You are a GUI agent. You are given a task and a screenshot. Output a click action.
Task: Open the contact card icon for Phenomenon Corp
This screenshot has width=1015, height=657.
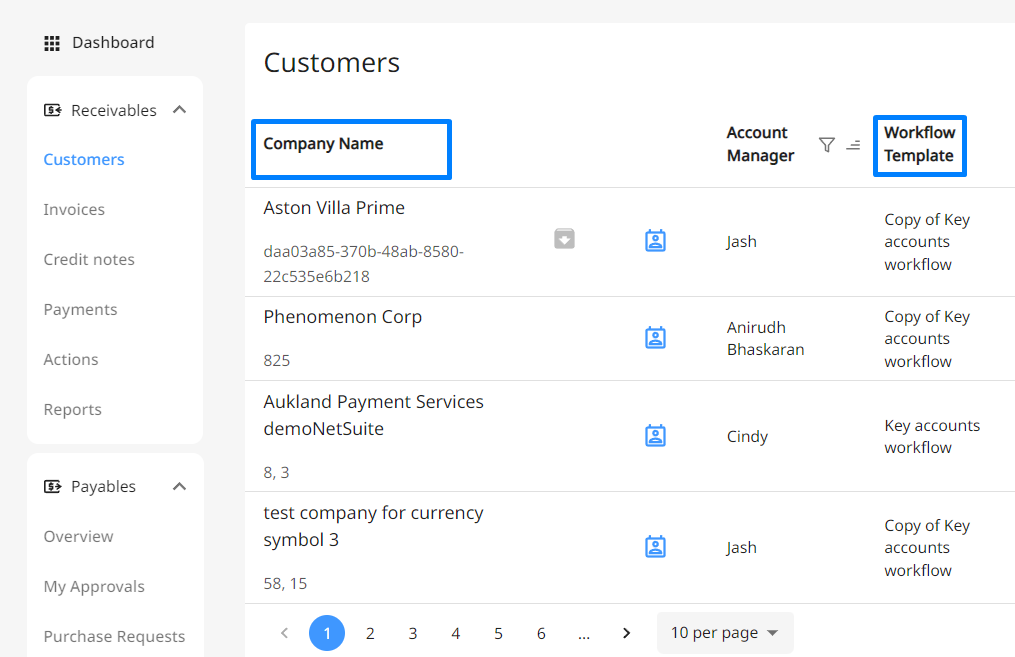click(655, 337)
